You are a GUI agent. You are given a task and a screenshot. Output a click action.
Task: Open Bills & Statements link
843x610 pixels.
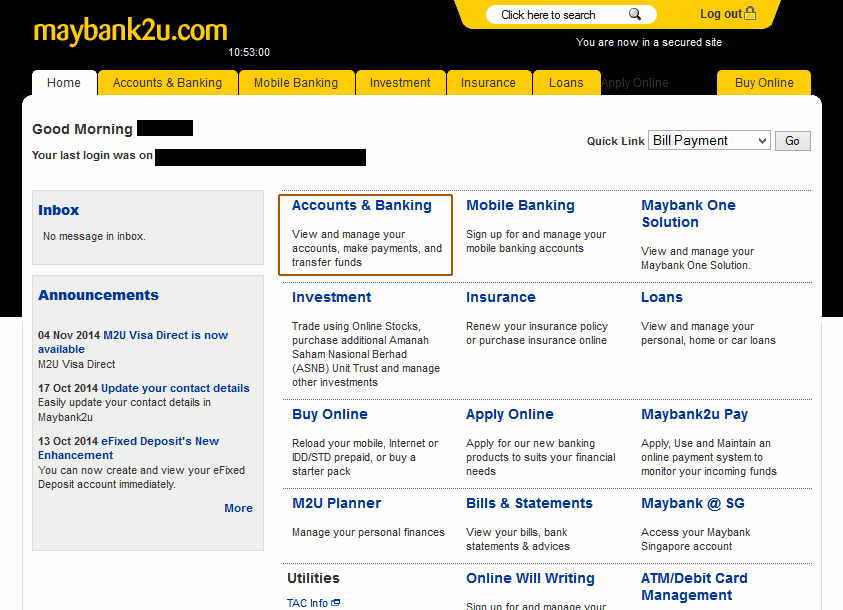point(529,503)
